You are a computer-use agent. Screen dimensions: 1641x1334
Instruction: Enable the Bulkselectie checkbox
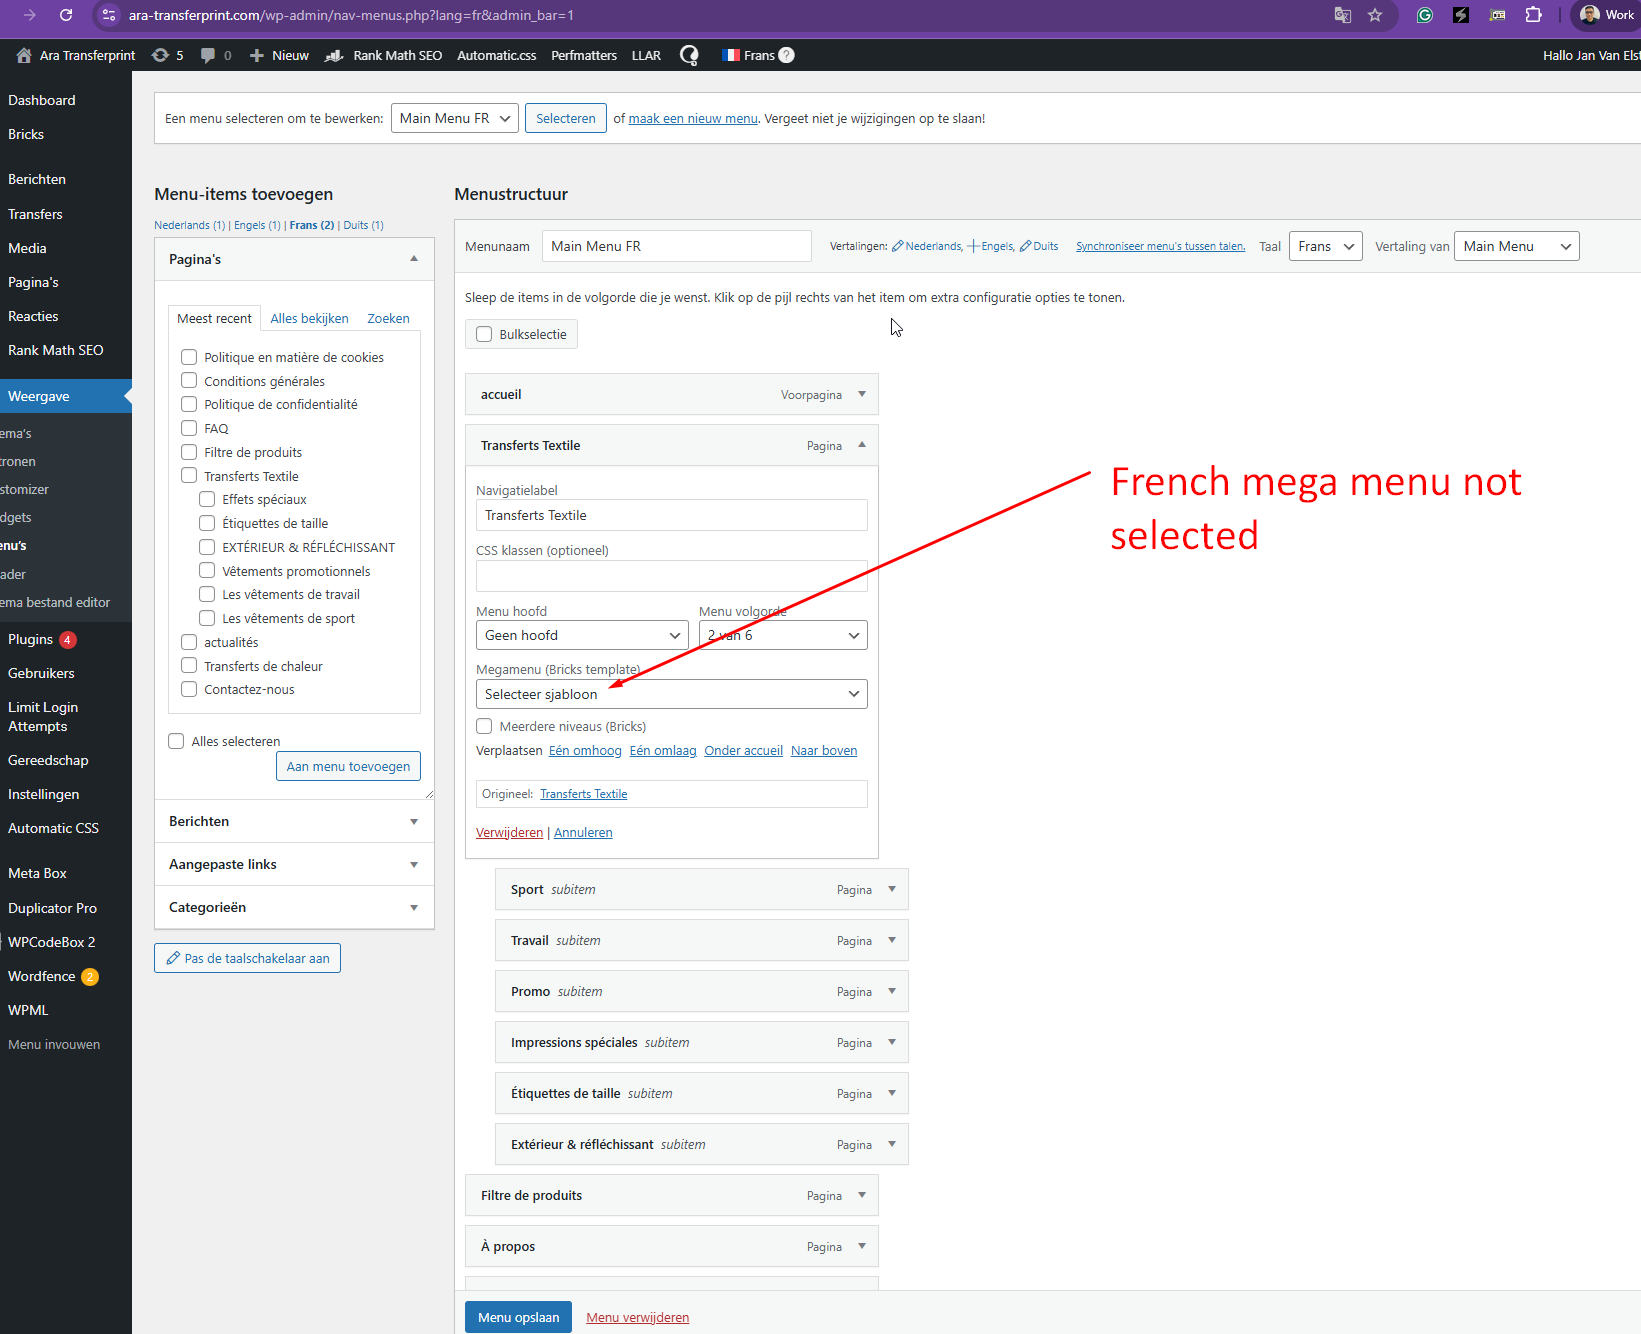[x=485, y=334]
